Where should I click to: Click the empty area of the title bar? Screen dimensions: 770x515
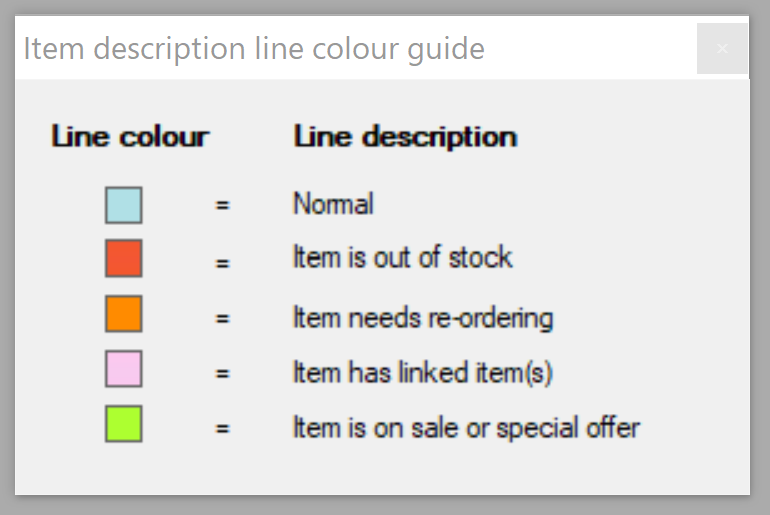click(590, 48)
